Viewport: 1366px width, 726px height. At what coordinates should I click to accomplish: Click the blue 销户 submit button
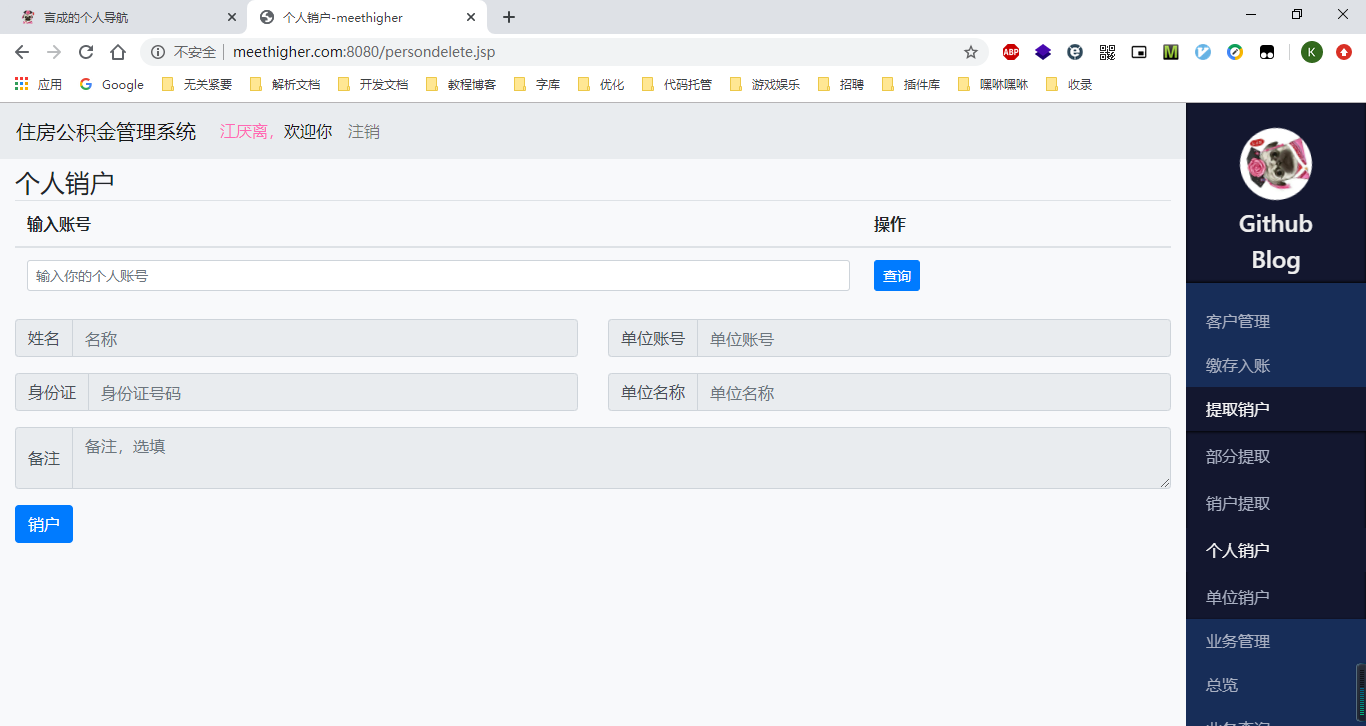44,524
